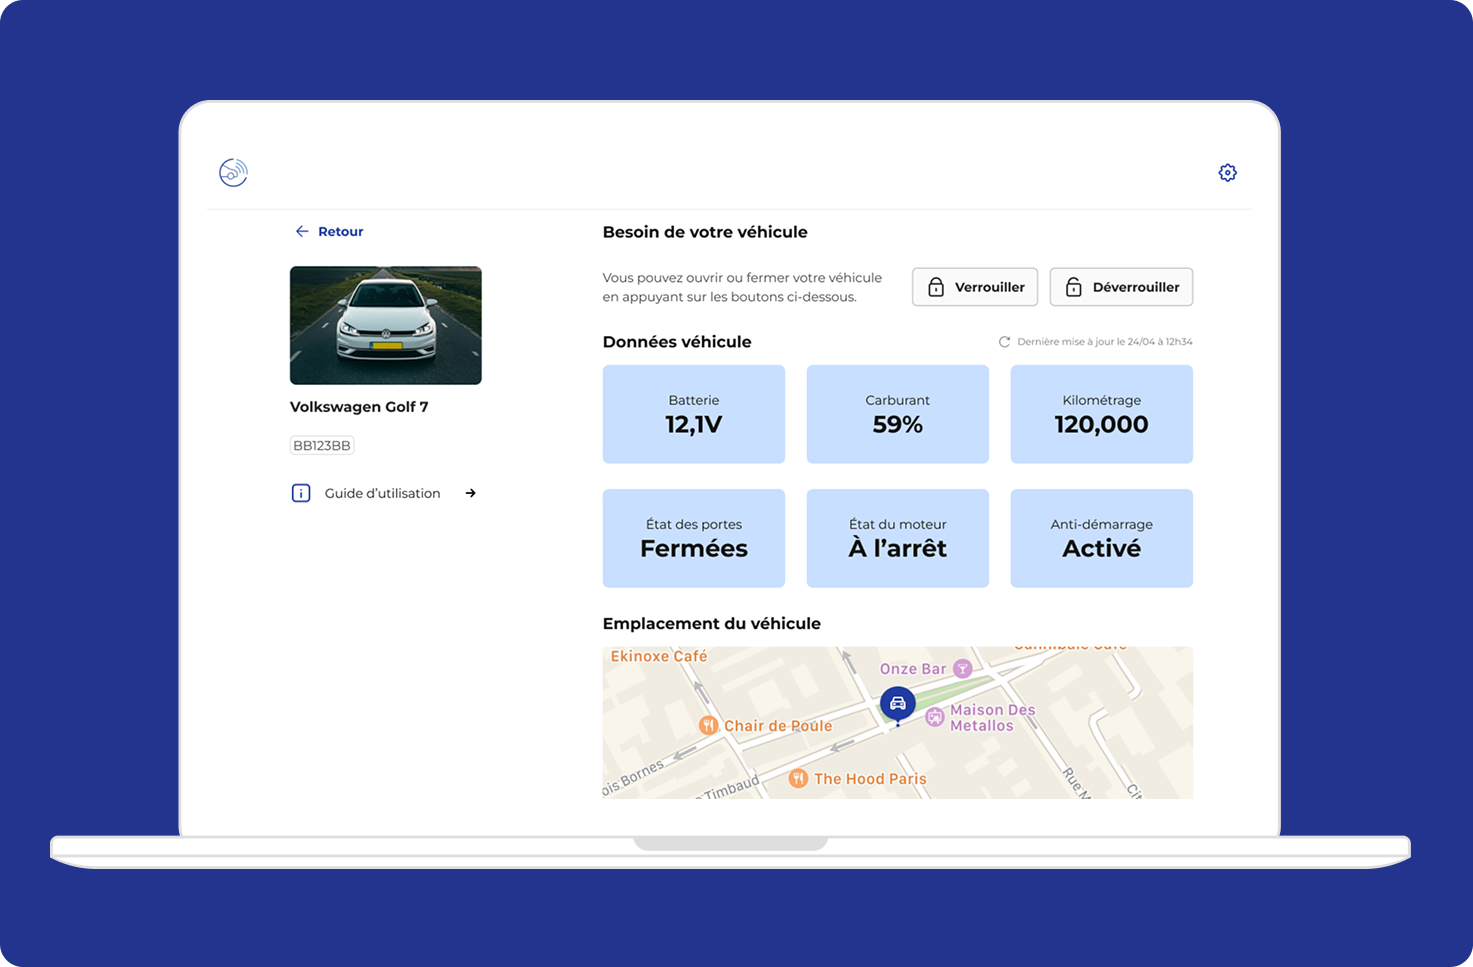Click the Volkswagen Golf 7 photo
1473x967 pixels.
pyautogui.click(x=385, y=325)
